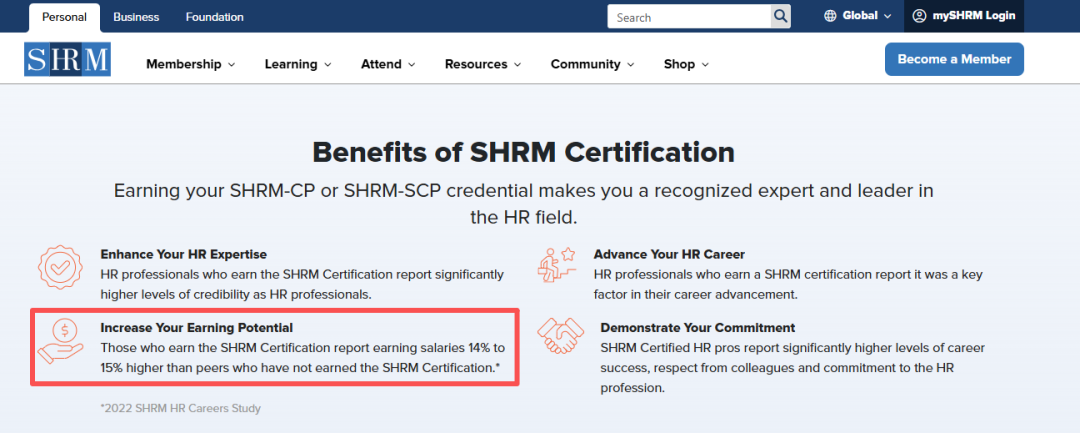Viewport: 1080px width, 433px height.
Task: Expand the Membership menu
Action: [x=191, y=64]
